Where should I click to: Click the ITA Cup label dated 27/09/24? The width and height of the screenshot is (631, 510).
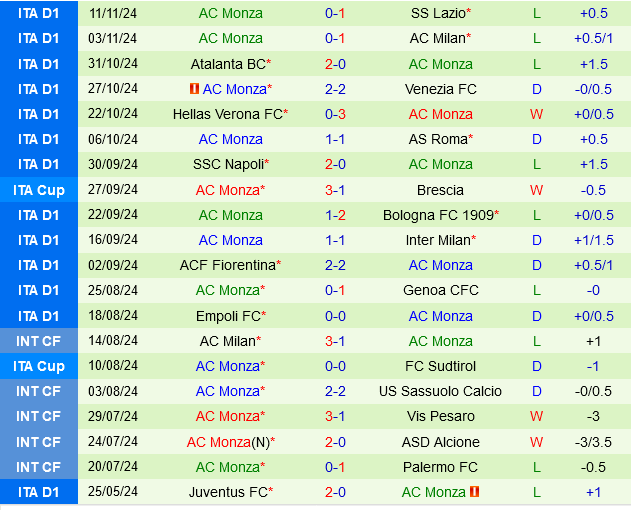point(39,190)
